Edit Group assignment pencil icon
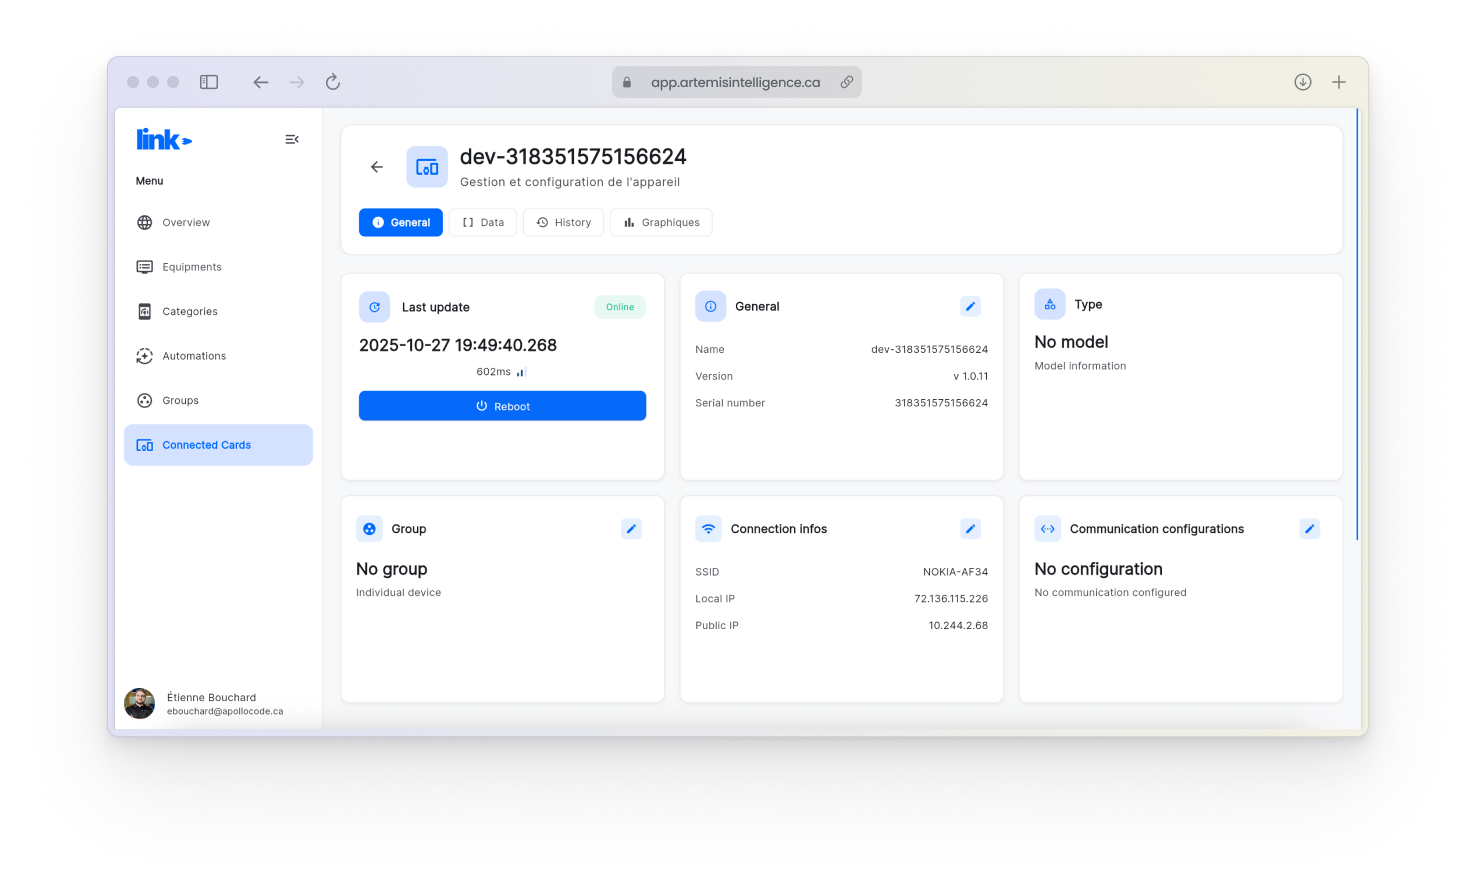Image resolution: width=1476 pixels, height=895 pixels. [631, 529]
